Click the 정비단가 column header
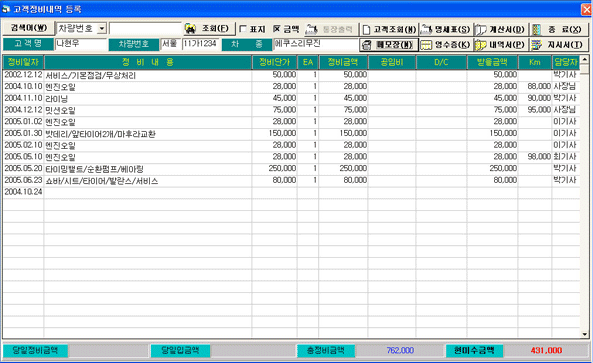593x363 pixels. pos(275,62)
